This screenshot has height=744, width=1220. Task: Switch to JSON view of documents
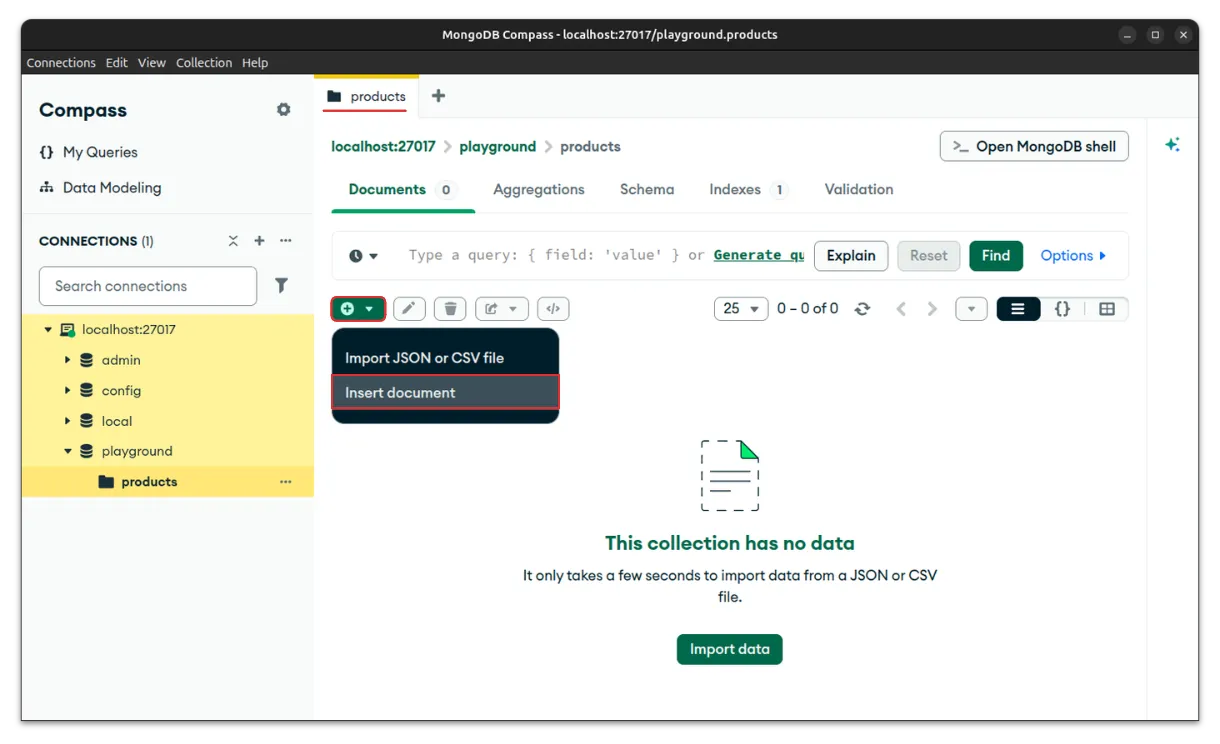1062,309
